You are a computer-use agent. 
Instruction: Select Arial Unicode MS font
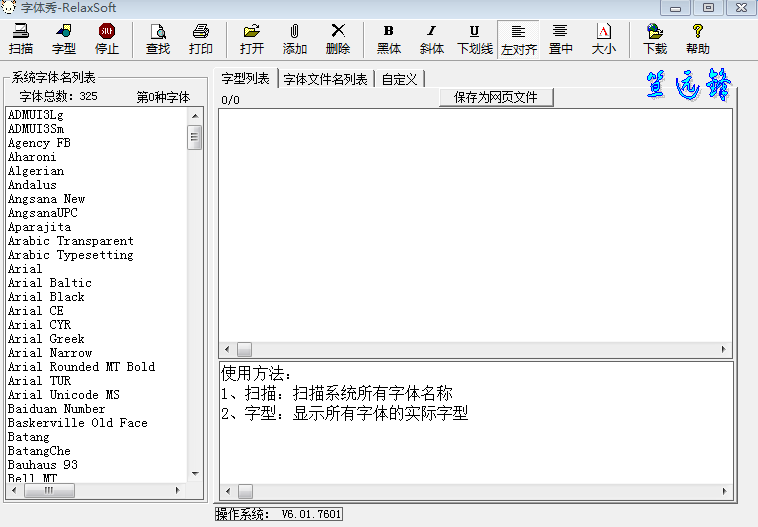pyautogui.click(x=64, y=395)
